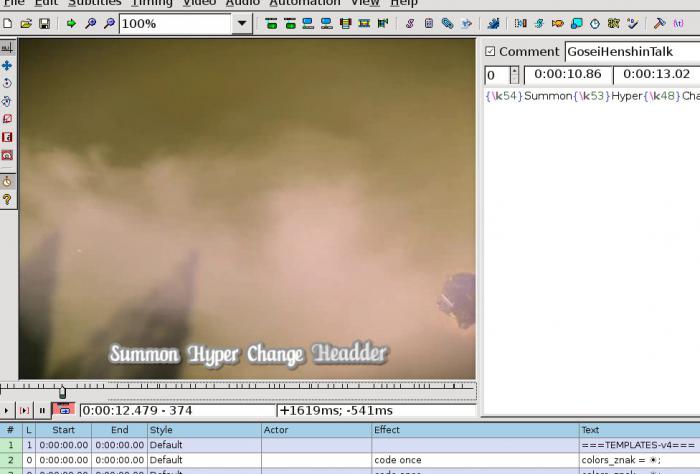Open the Audio menu
The height and width of the screenshot is (474, 700).
click(x=242, y=3)
